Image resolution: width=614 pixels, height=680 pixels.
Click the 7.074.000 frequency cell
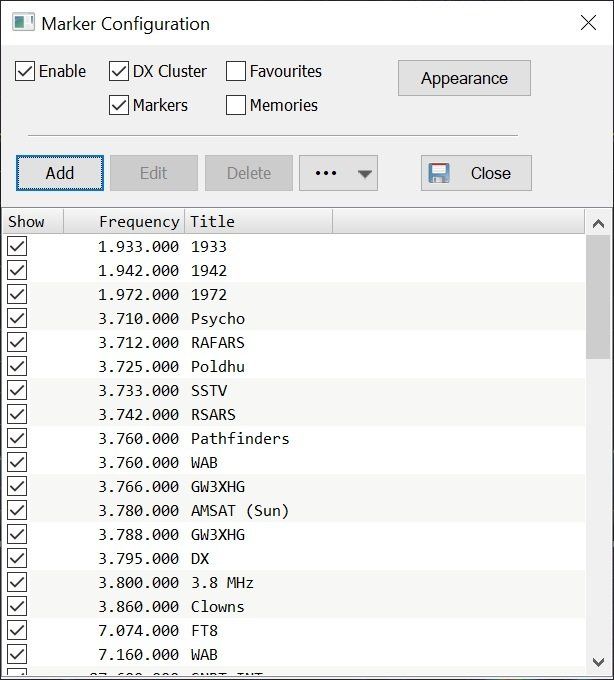(x=138, y=630)
